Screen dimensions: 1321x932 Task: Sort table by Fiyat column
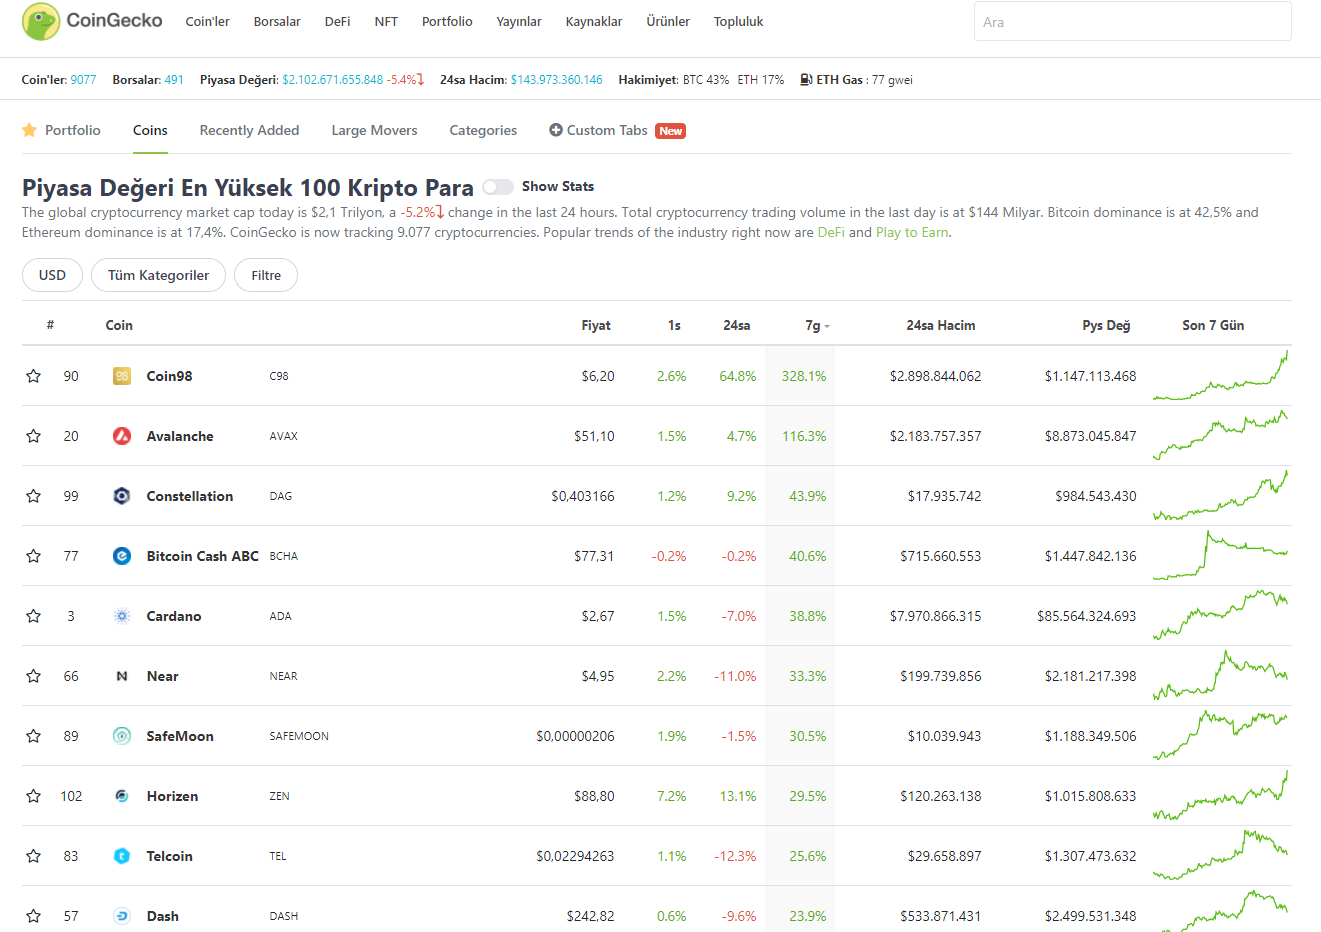(x=596, y=325)
